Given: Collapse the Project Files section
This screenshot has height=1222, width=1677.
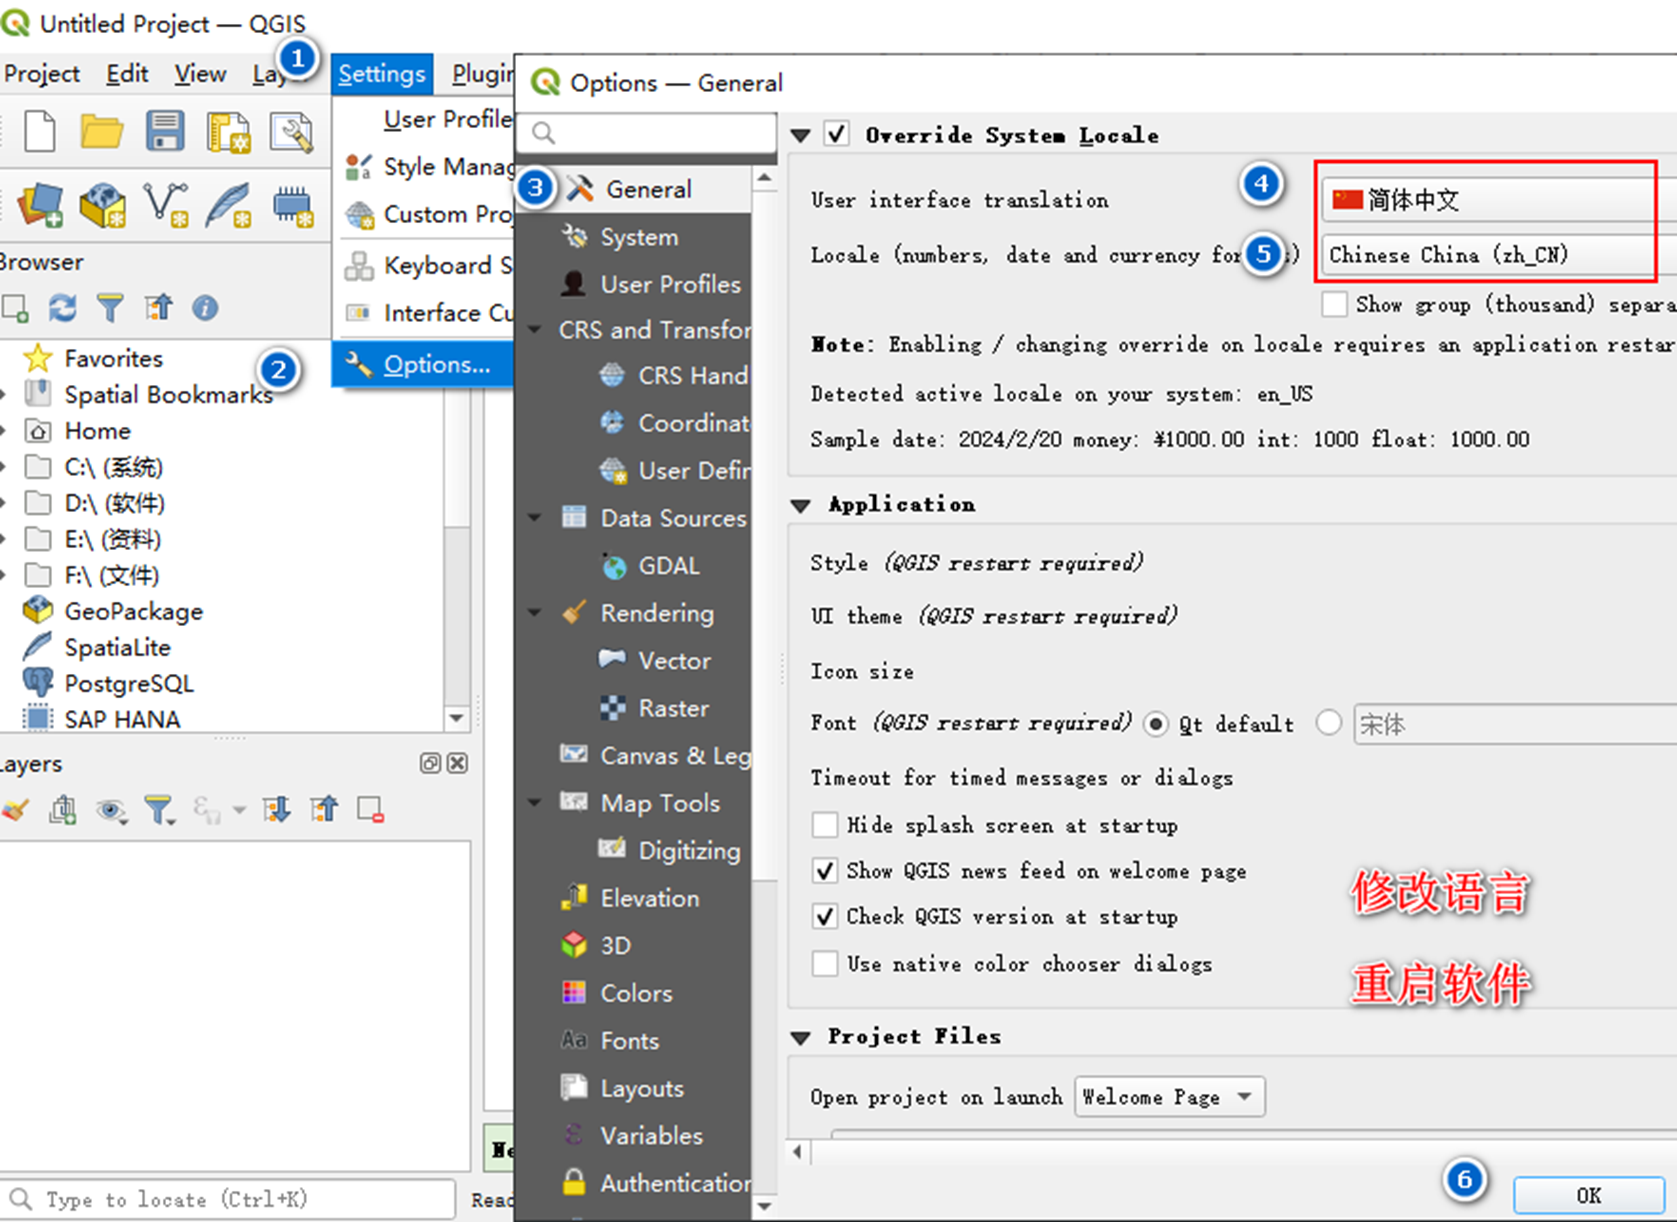Looking at the screenshot, I should coord(800,1037).
